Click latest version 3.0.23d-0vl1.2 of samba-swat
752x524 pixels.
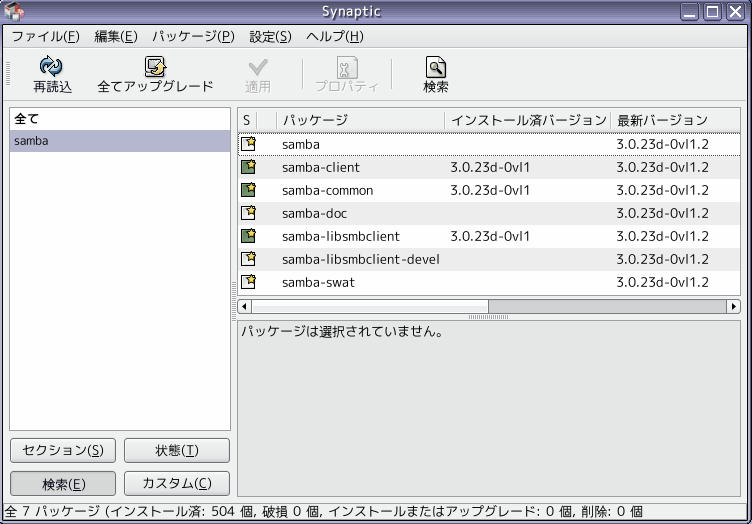point(662,282)
